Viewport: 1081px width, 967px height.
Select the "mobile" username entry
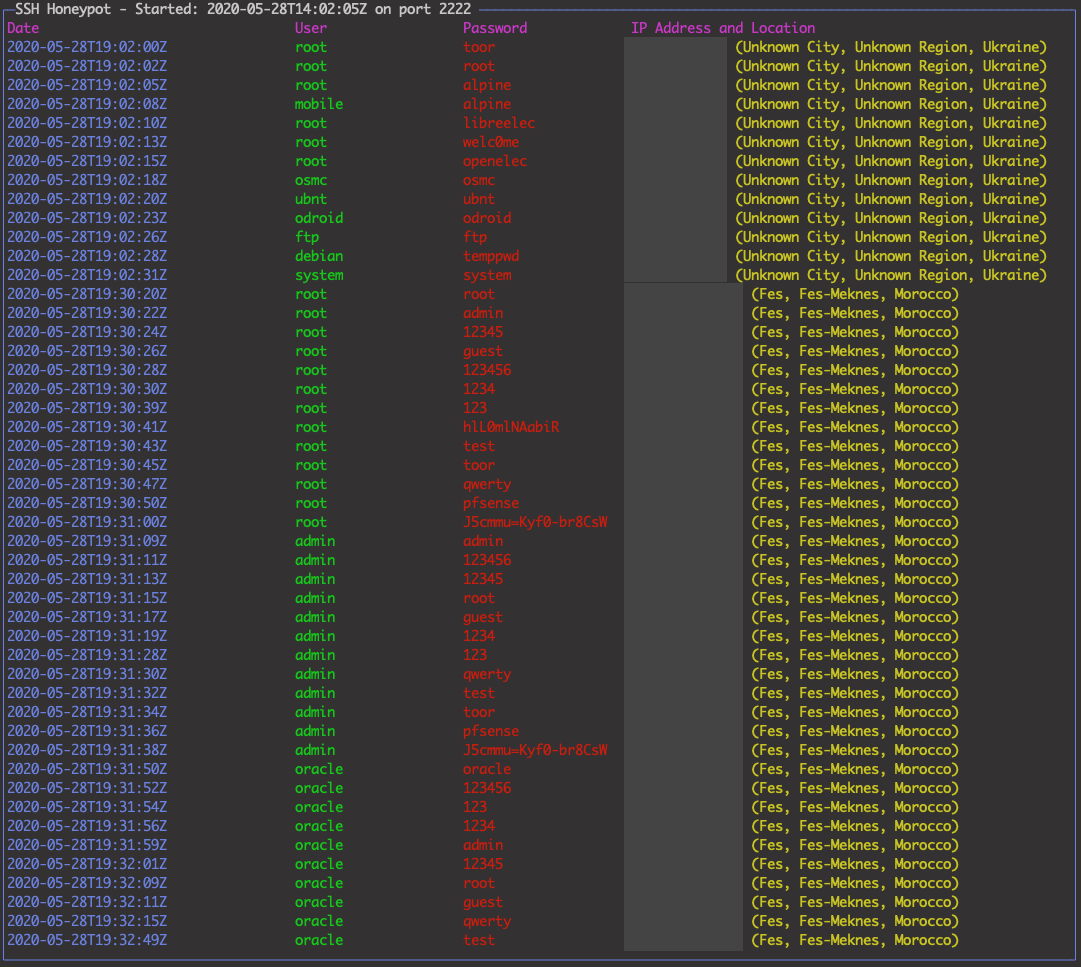tap(319, 104)
